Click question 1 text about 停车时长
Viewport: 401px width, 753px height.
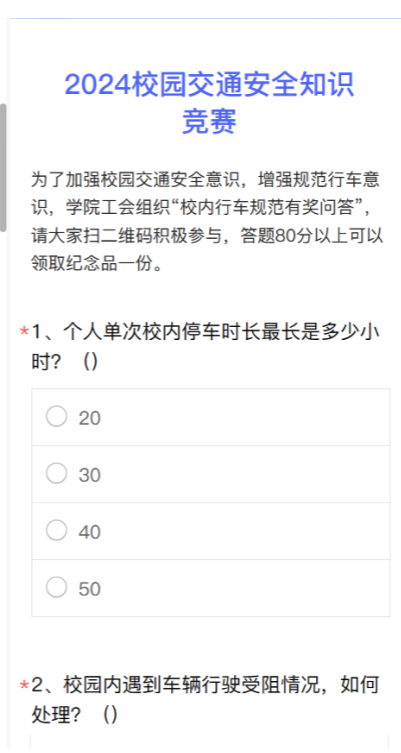click(x=206, y=346)
